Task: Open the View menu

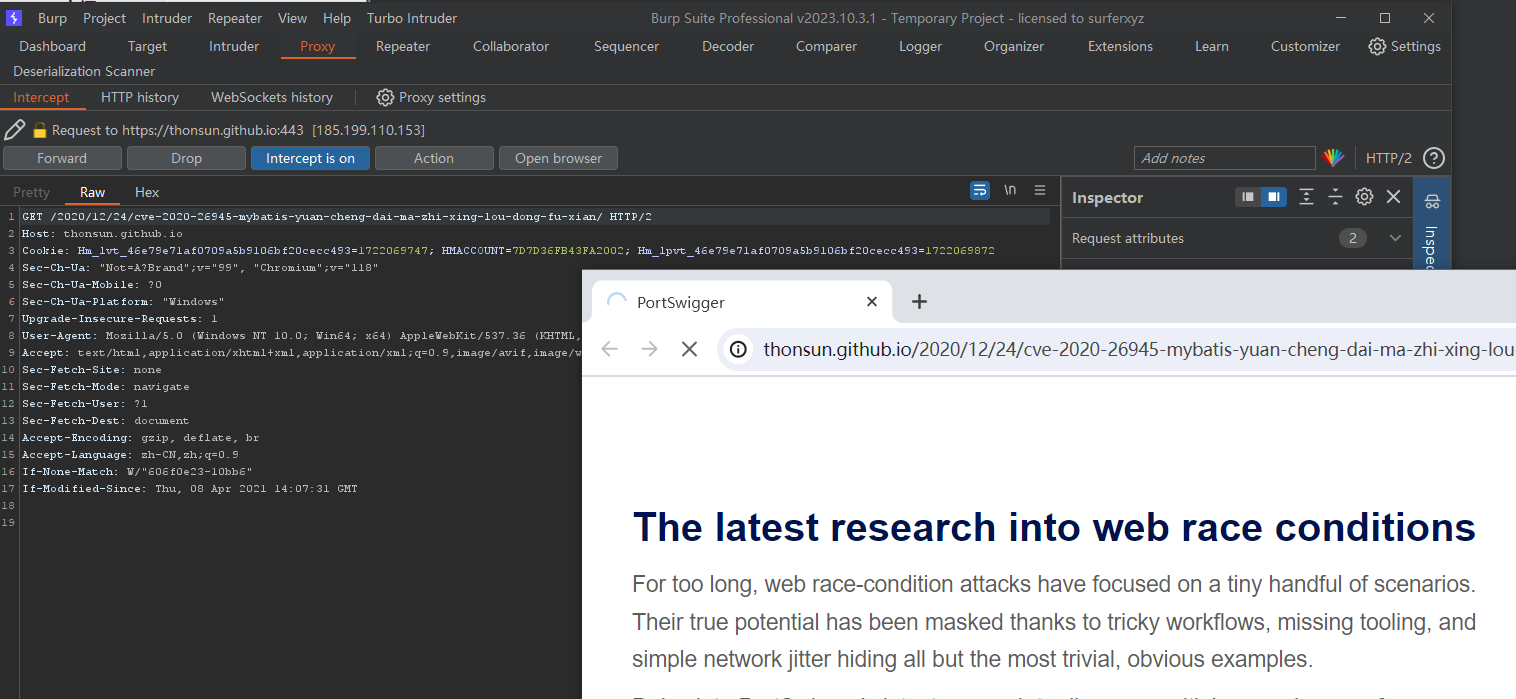Action: (x=292, y=18)
